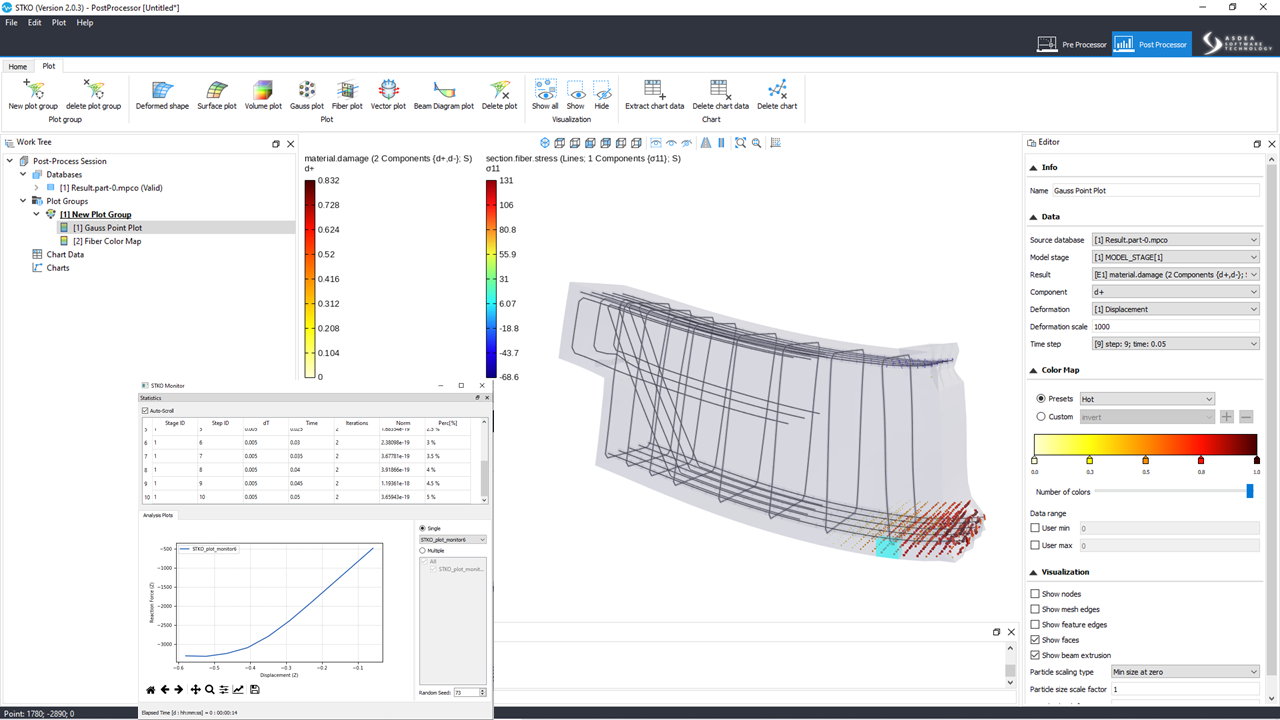Screen dimensions: 1280x720
Task: Click the home icon in STKO Monitor plot toolbar
Action: point(151,689)
